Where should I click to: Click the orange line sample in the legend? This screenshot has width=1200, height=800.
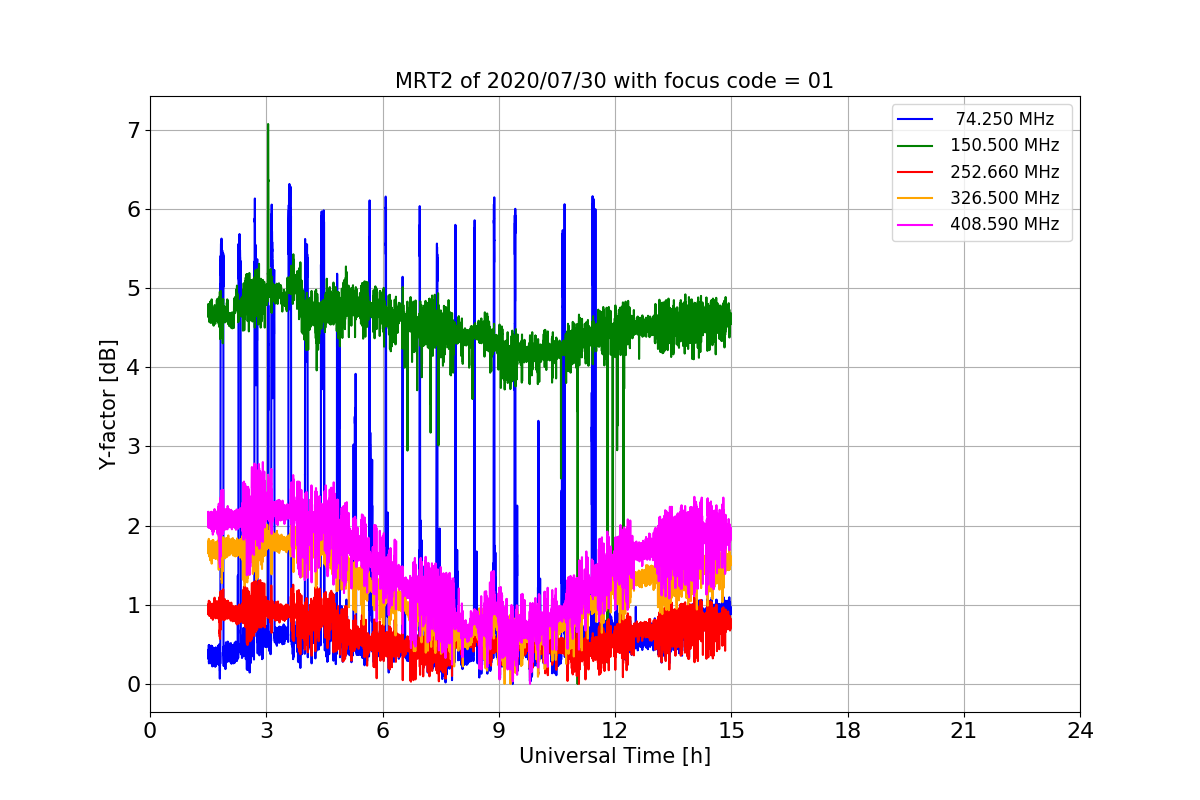point(916,198)
